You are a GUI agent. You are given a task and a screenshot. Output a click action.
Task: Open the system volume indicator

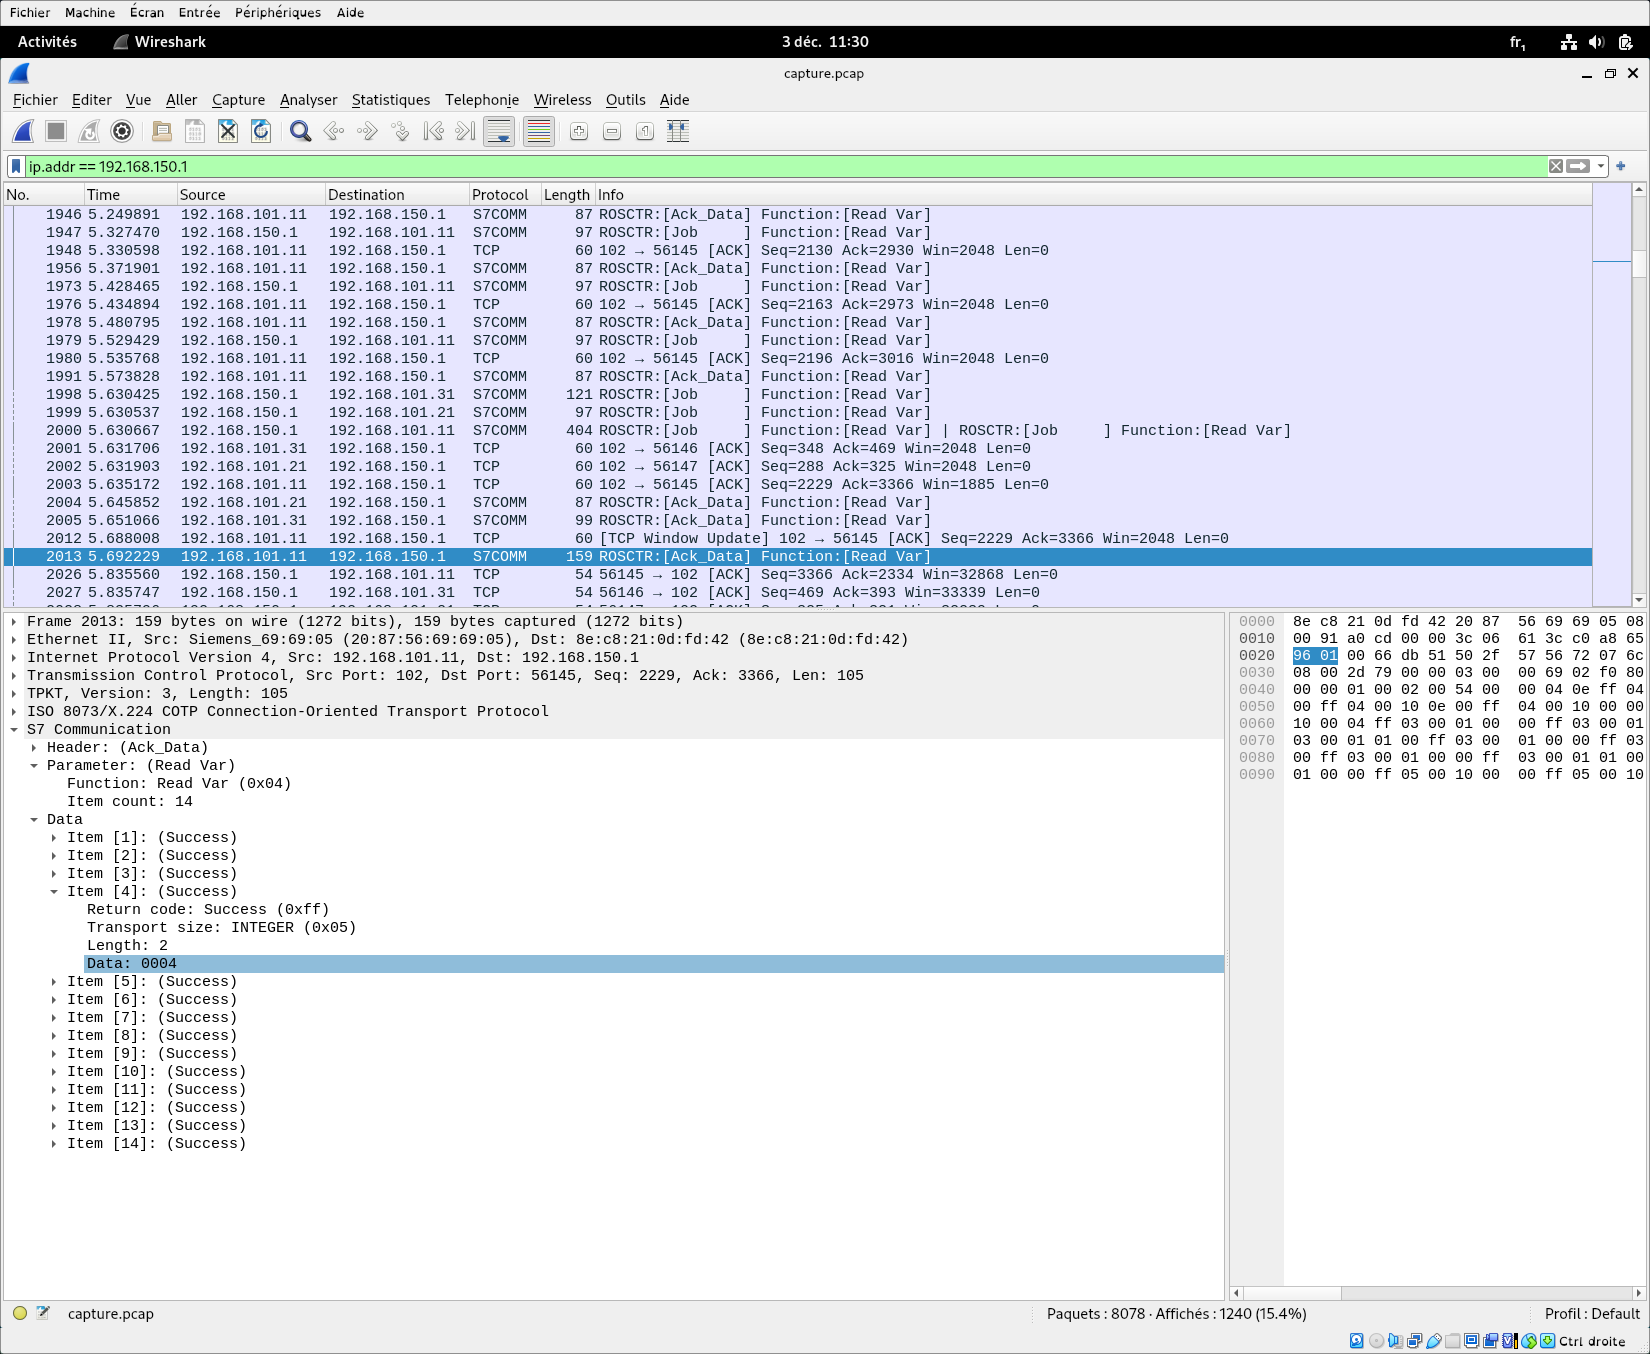(x=1596, y=41)
